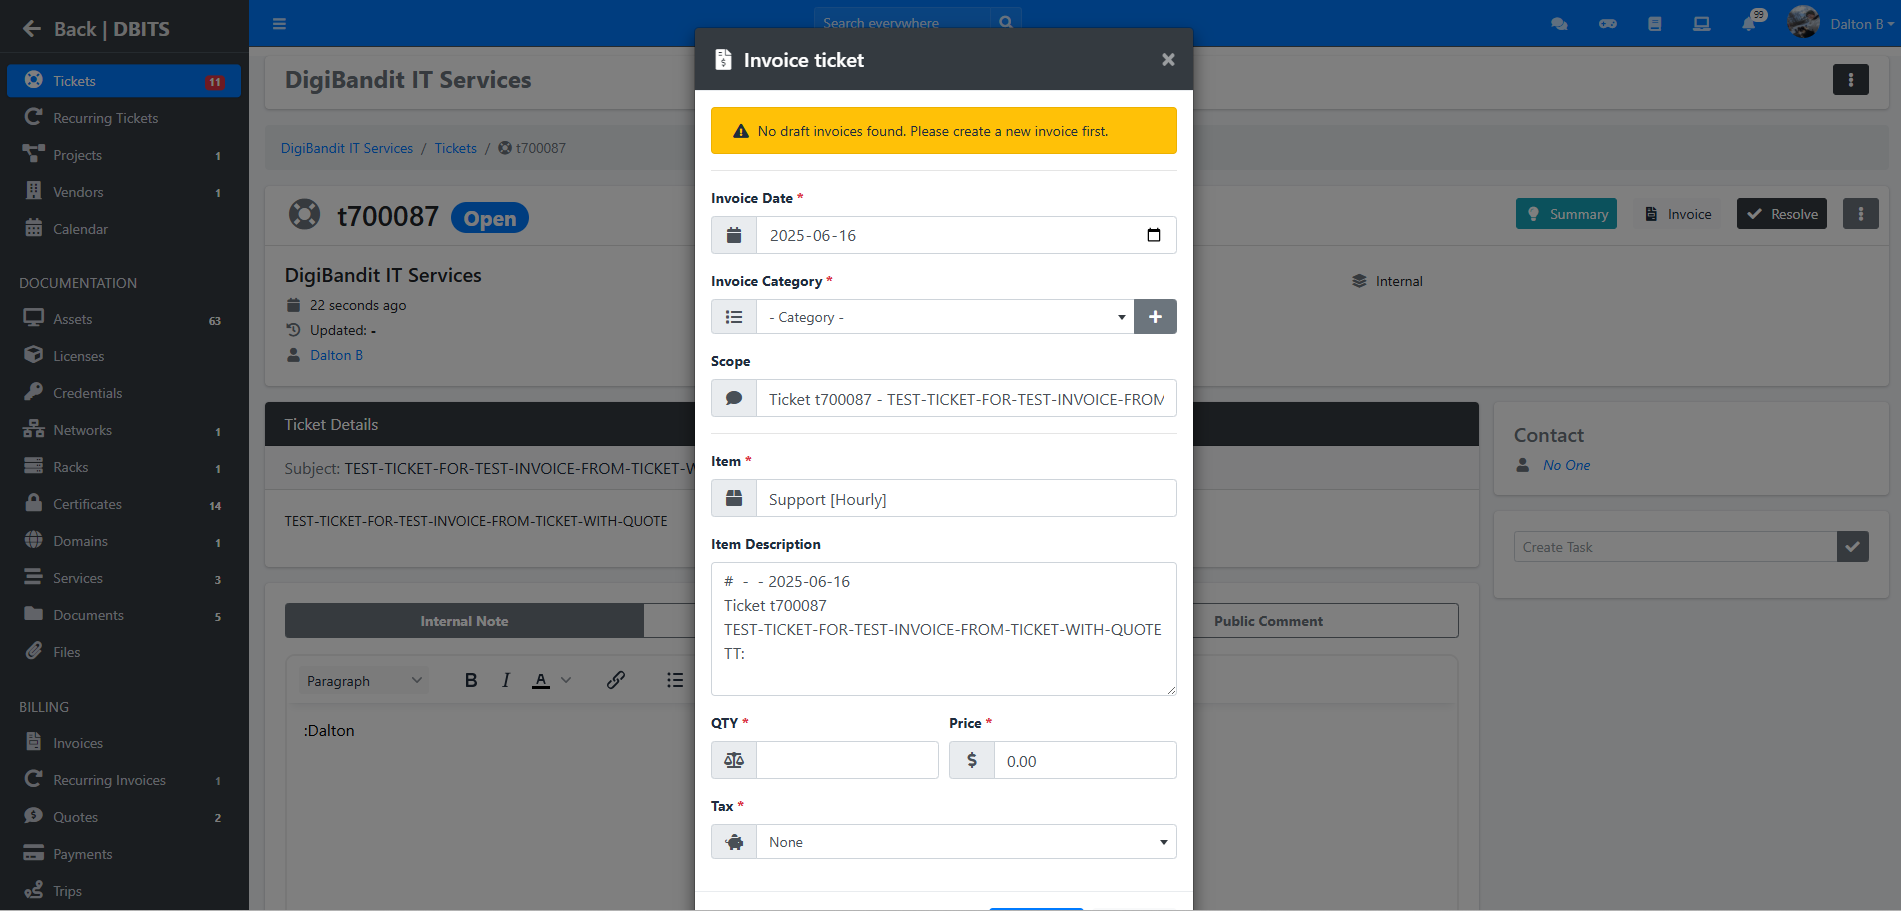The width and height of the screenshot is (1901, 911).
Task: Go back to DBITS
Action: 96,29
